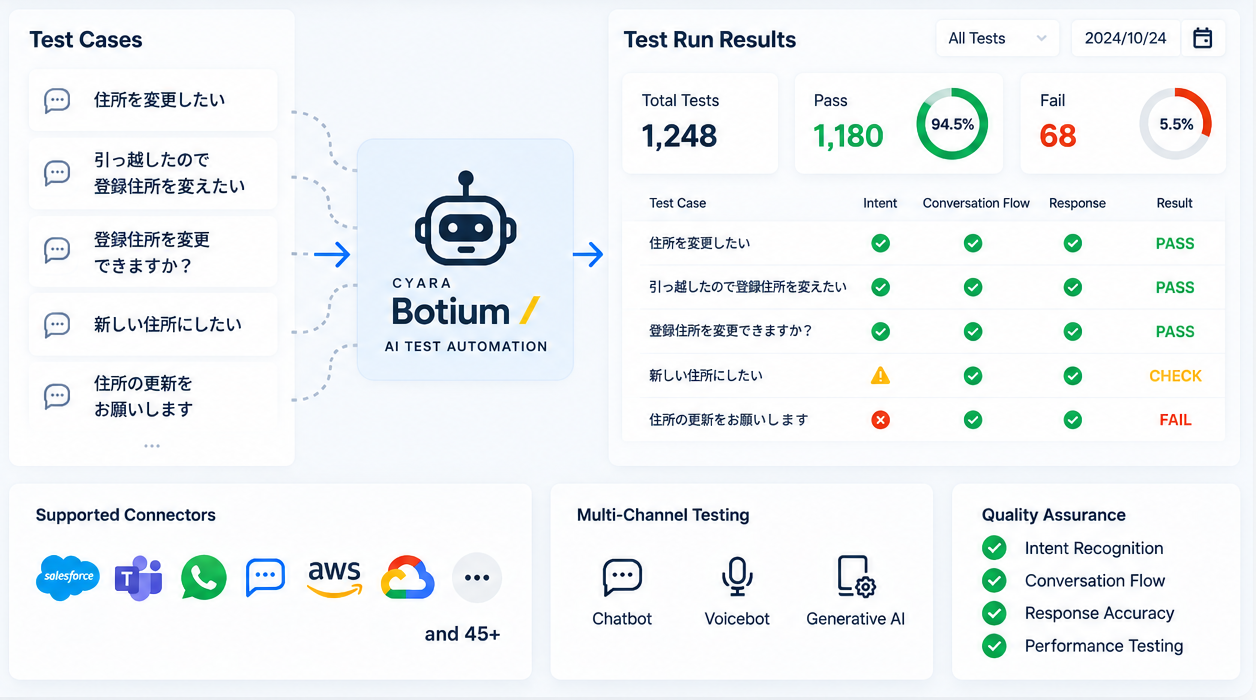Click chat icon of 住所を変更したい test case
Image resolution: width=1256 pixels, height=700 pixels.
pyautogui.click(x=58, y=100)
